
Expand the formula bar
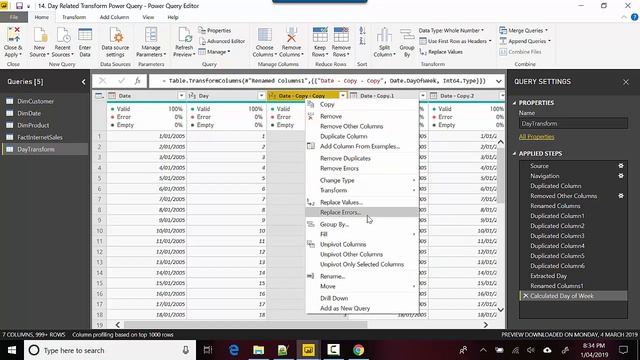pyautogui.click(x=498, y=81)
